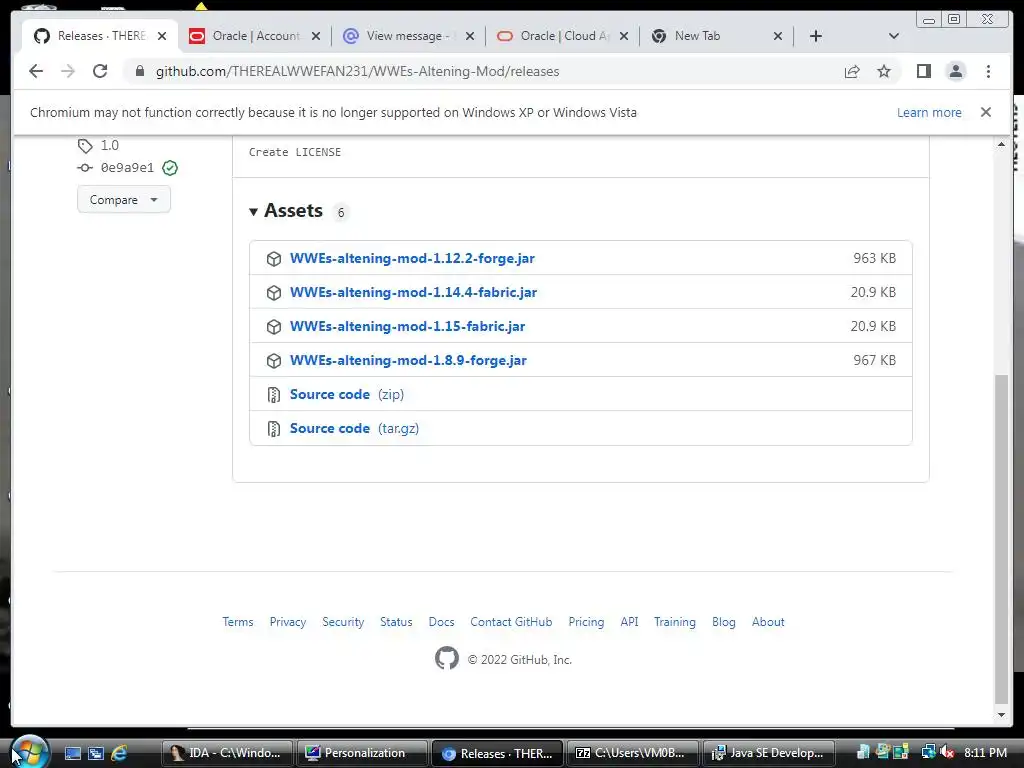Download Source code zip
The image size is (1024, 768).
pos(347,394)
